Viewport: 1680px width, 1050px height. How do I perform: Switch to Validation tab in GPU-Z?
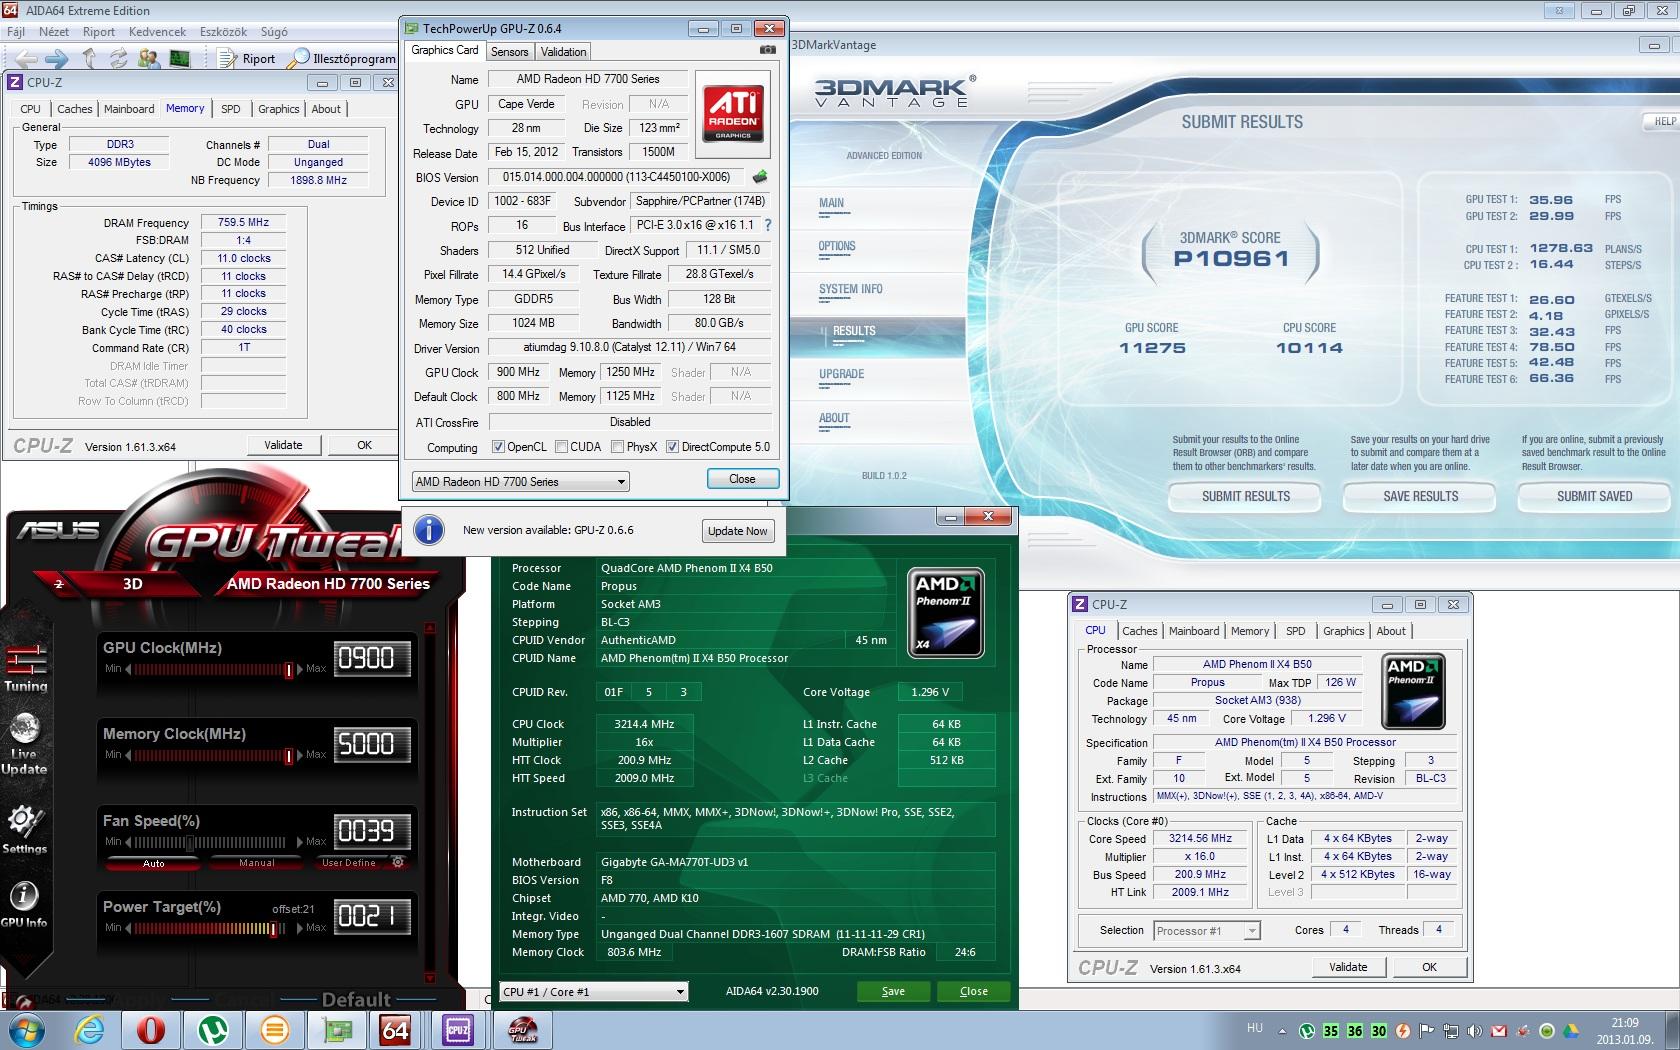pyautogui.click(x=564, y=52)
